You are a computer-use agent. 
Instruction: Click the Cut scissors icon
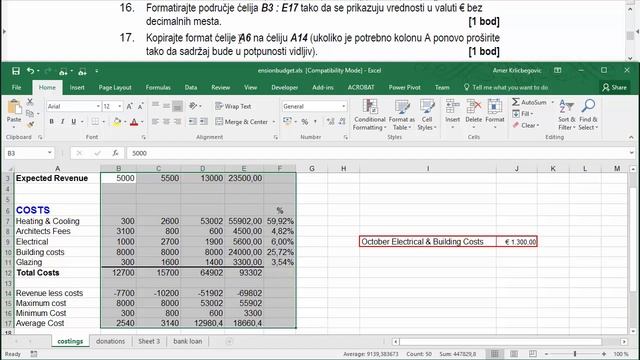30,102
